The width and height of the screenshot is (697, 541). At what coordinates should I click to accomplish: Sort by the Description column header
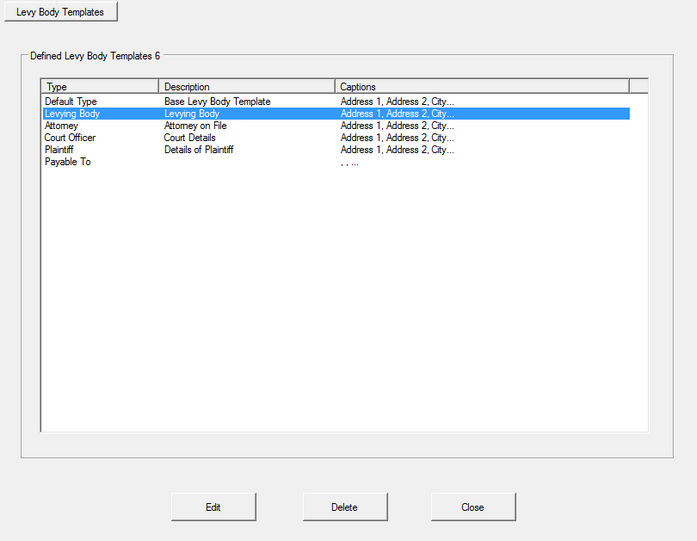tap(246, 86)
